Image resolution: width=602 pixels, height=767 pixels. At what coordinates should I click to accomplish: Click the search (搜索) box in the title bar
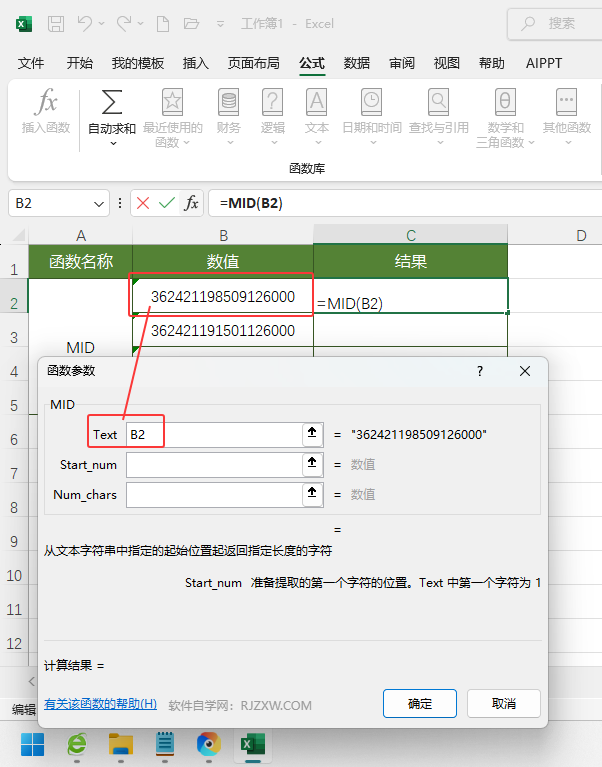click(555, 23)
